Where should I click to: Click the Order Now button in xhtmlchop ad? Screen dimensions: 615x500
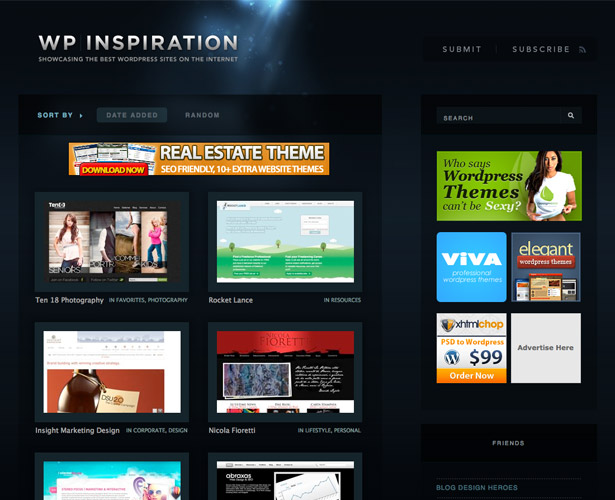471,376
